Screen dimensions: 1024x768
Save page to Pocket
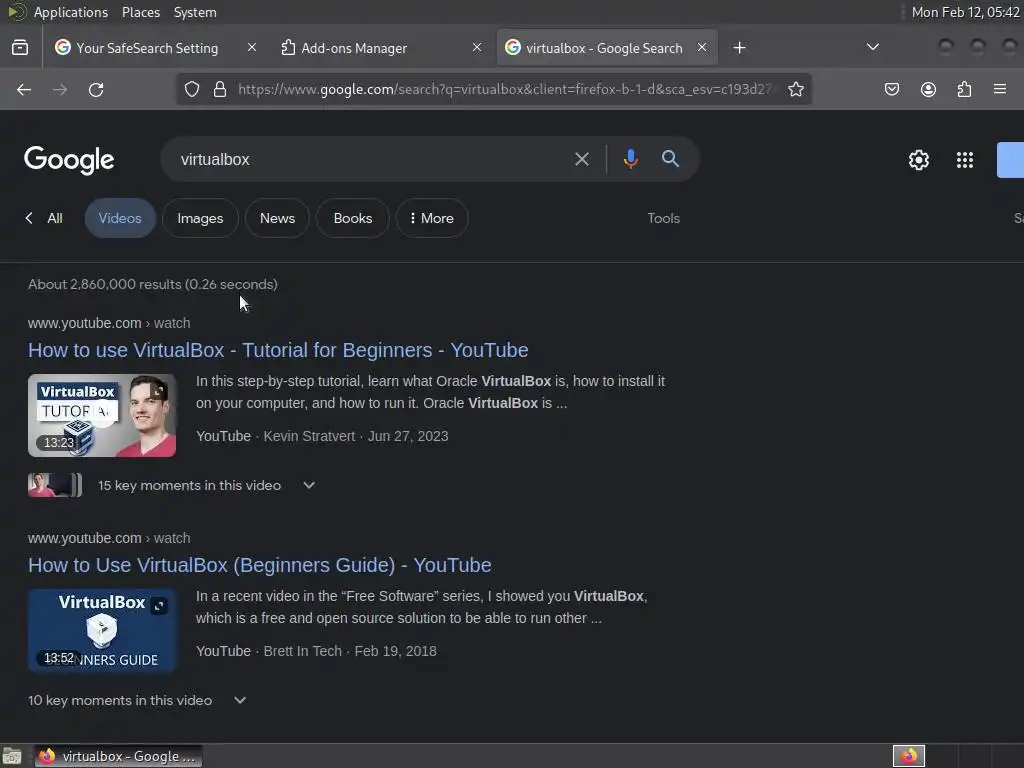point(891,89)
